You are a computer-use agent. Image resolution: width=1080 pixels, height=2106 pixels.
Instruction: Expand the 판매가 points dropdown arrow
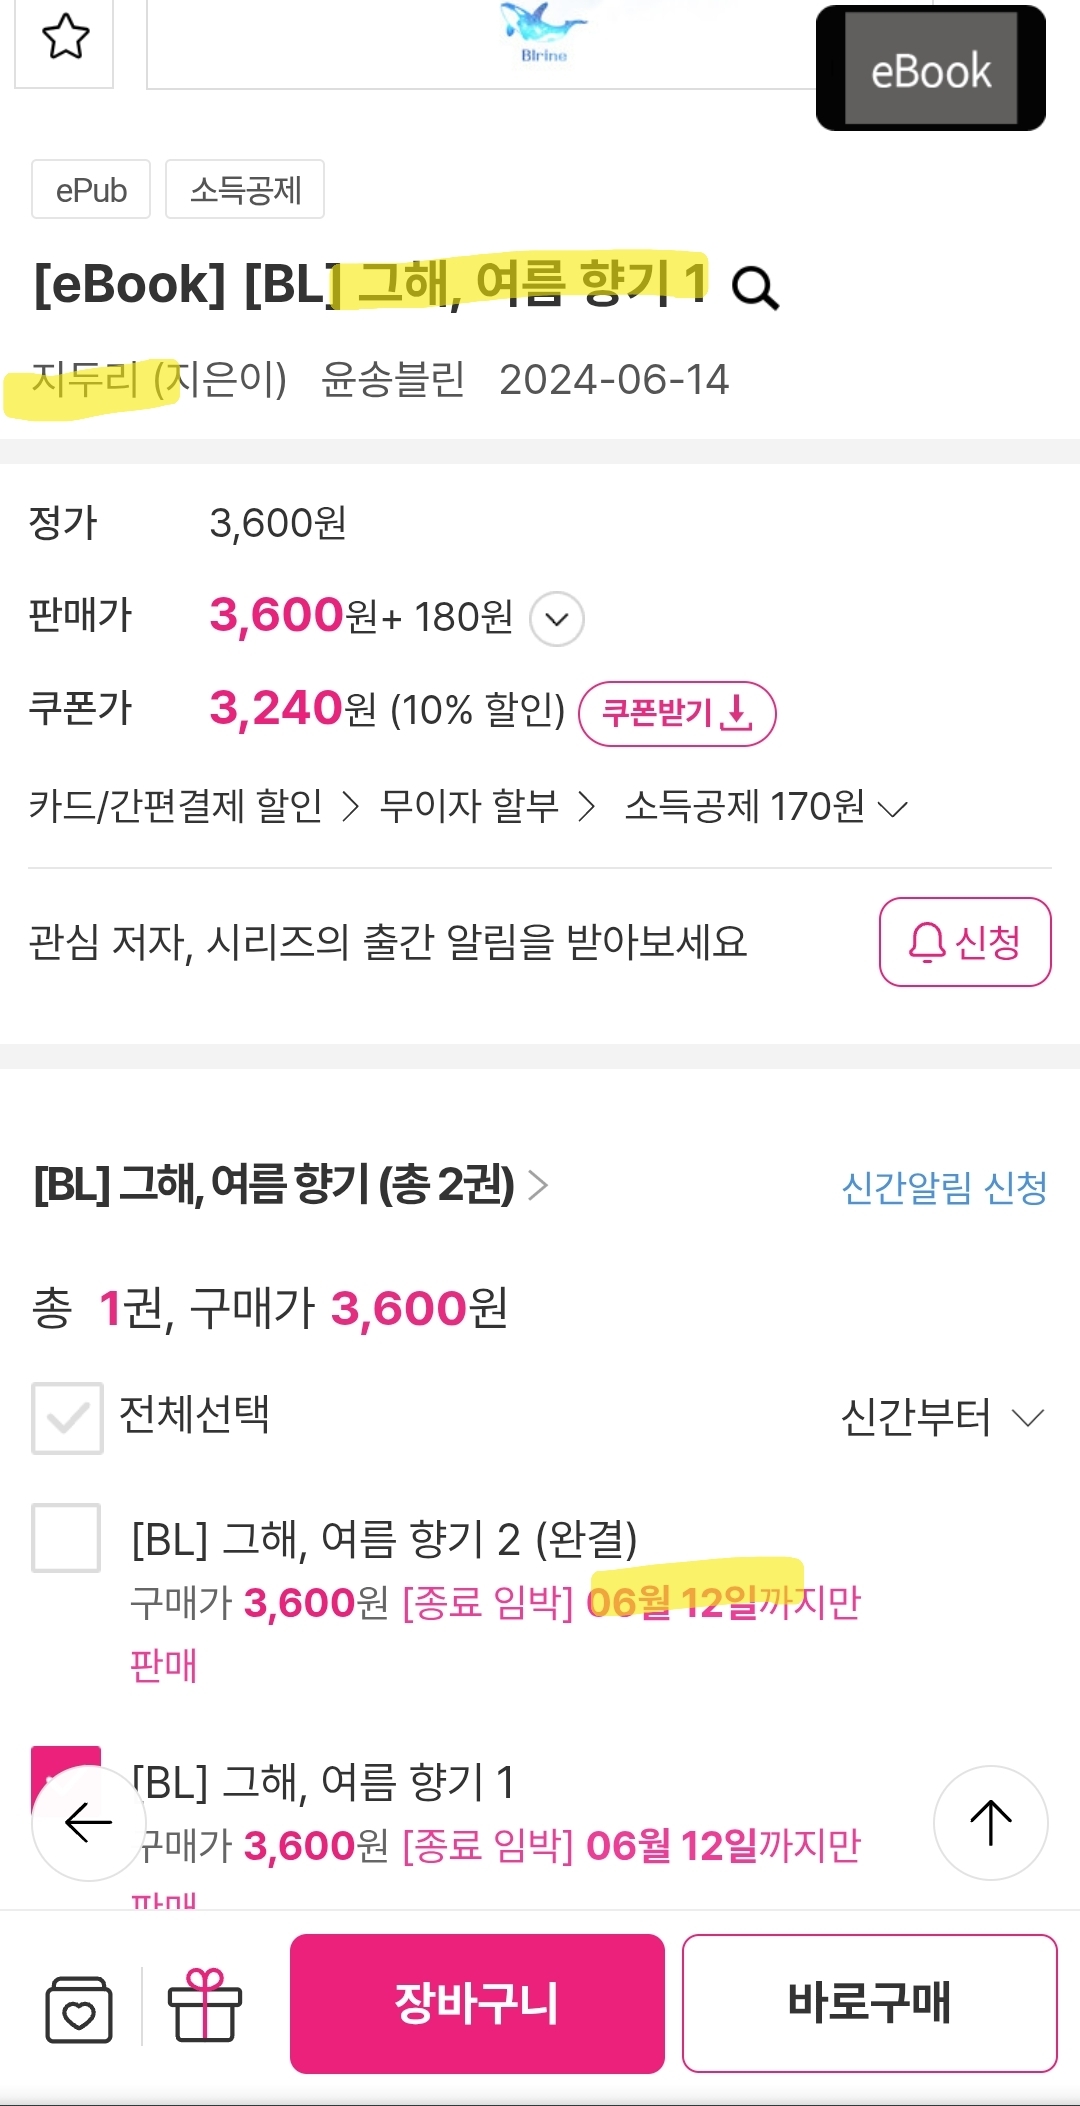coord(557,619)
